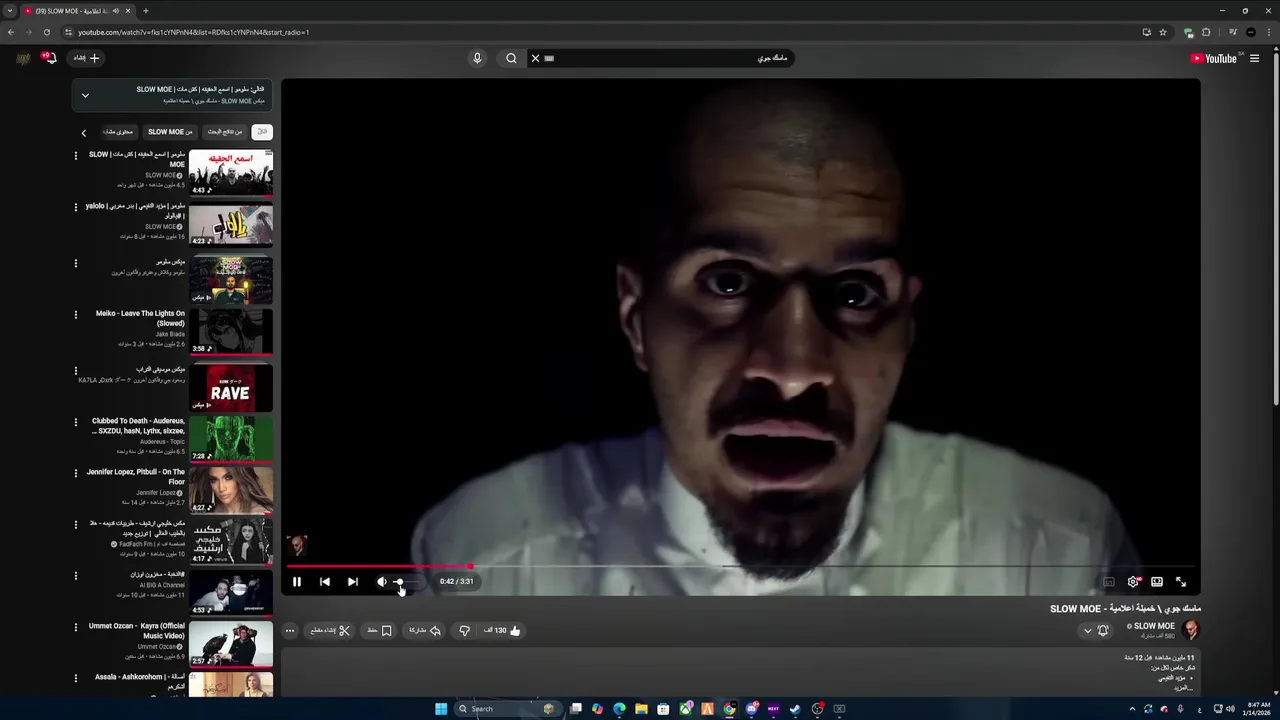Open notifications bell with 9+ badge
This screenshot has width=1280, height=720.
pos(48,58)
